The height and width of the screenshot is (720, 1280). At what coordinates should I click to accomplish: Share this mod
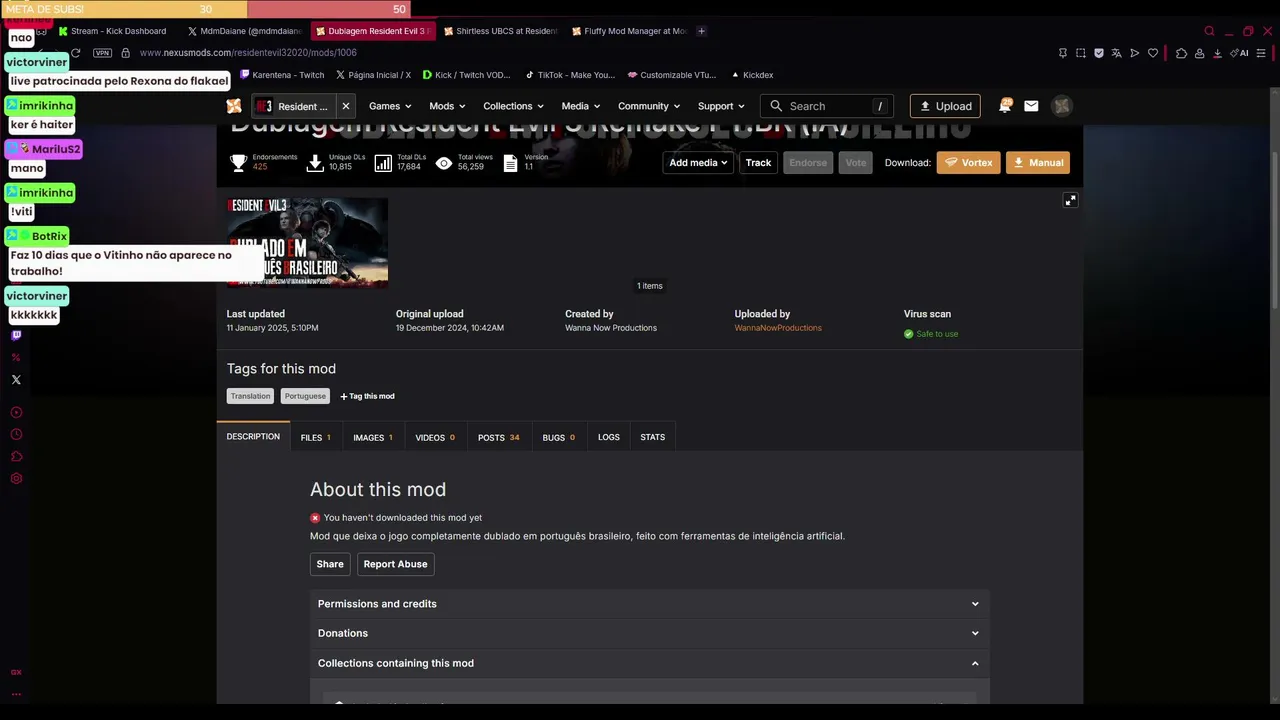point(330,564)
